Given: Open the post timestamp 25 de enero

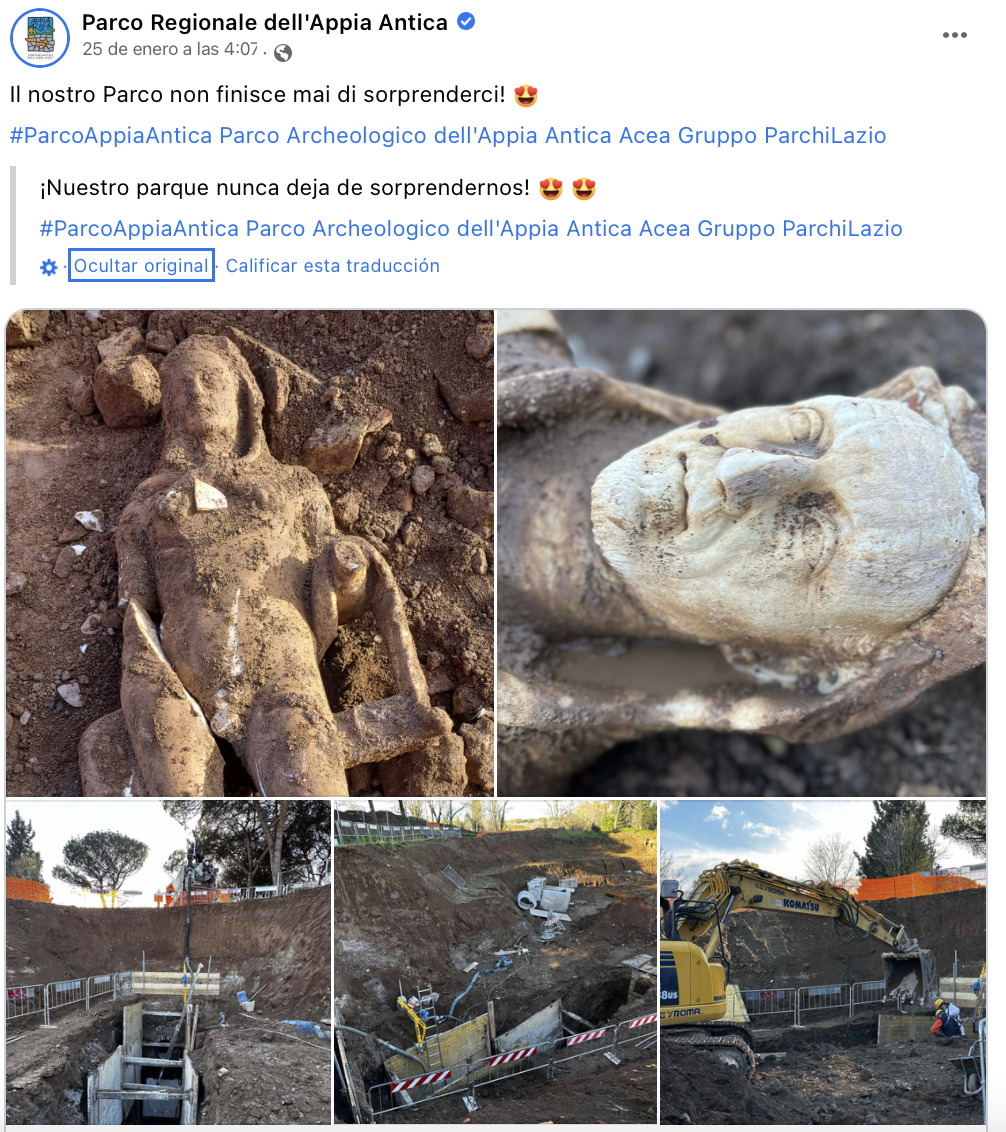Looking at the screenshot, I should coord(170,49).
